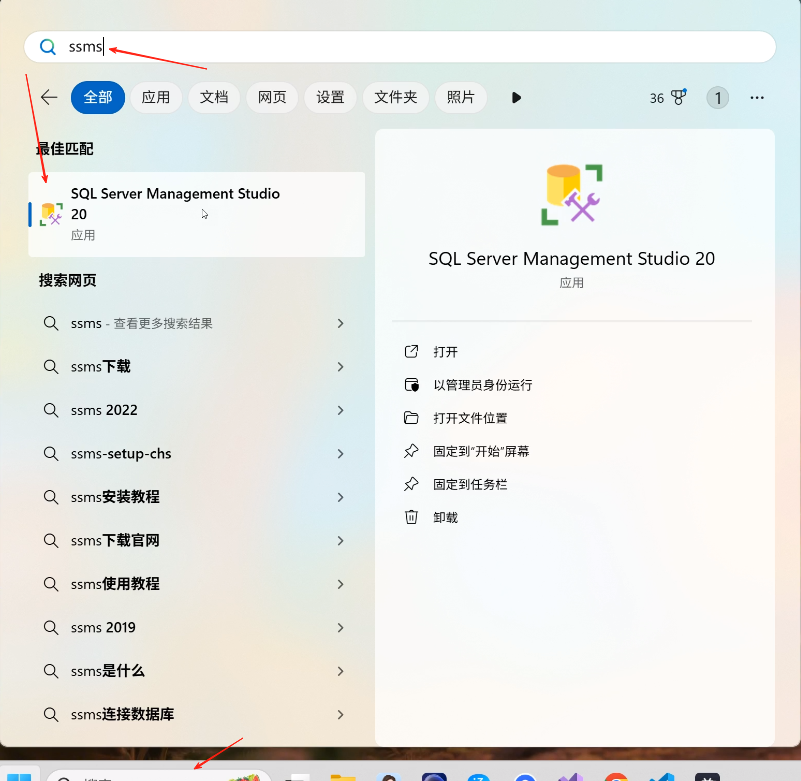Select the 'ssms 2022' suggestion
Viewport: 801px width, 781px height.
click(x=197, y=410)
